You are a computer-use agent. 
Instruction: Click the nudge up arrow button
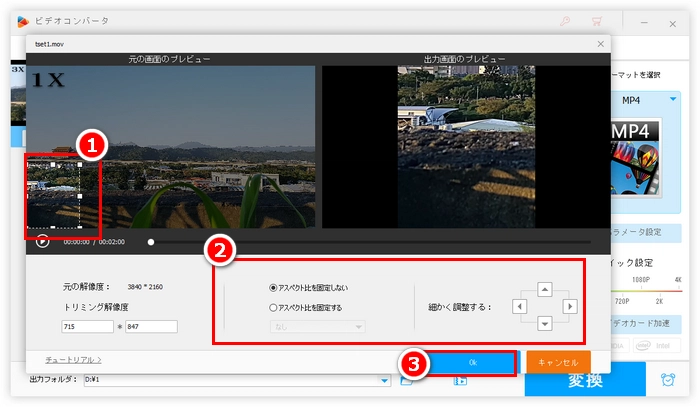[544, 290]
